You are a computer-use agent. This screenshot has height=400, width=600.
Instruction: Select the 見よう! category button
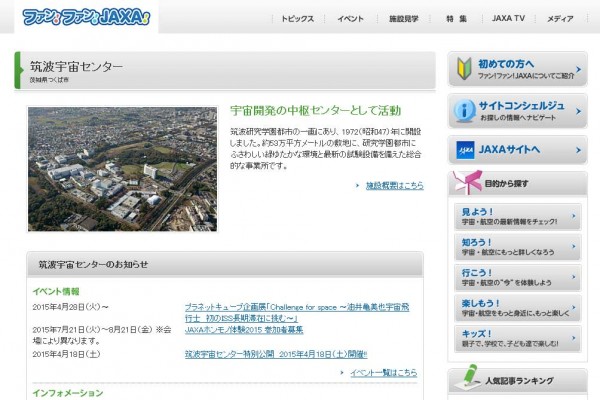tap(517, 216)
